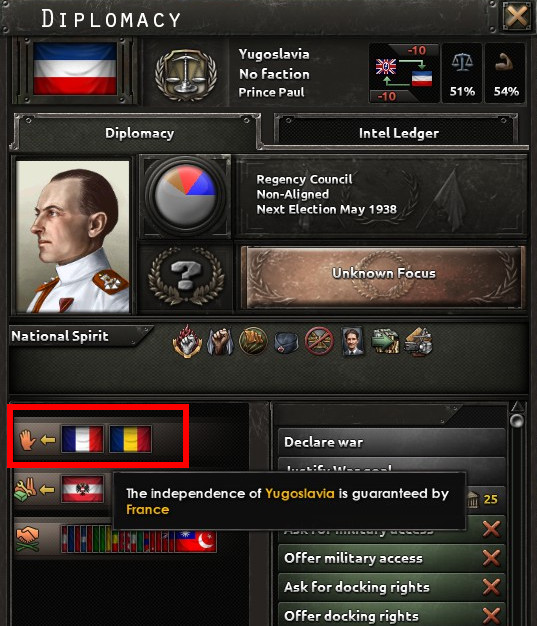This screenshot has width=537, height=626.
Task: Click the party popularity pie chart
Action: coord(185,196)
